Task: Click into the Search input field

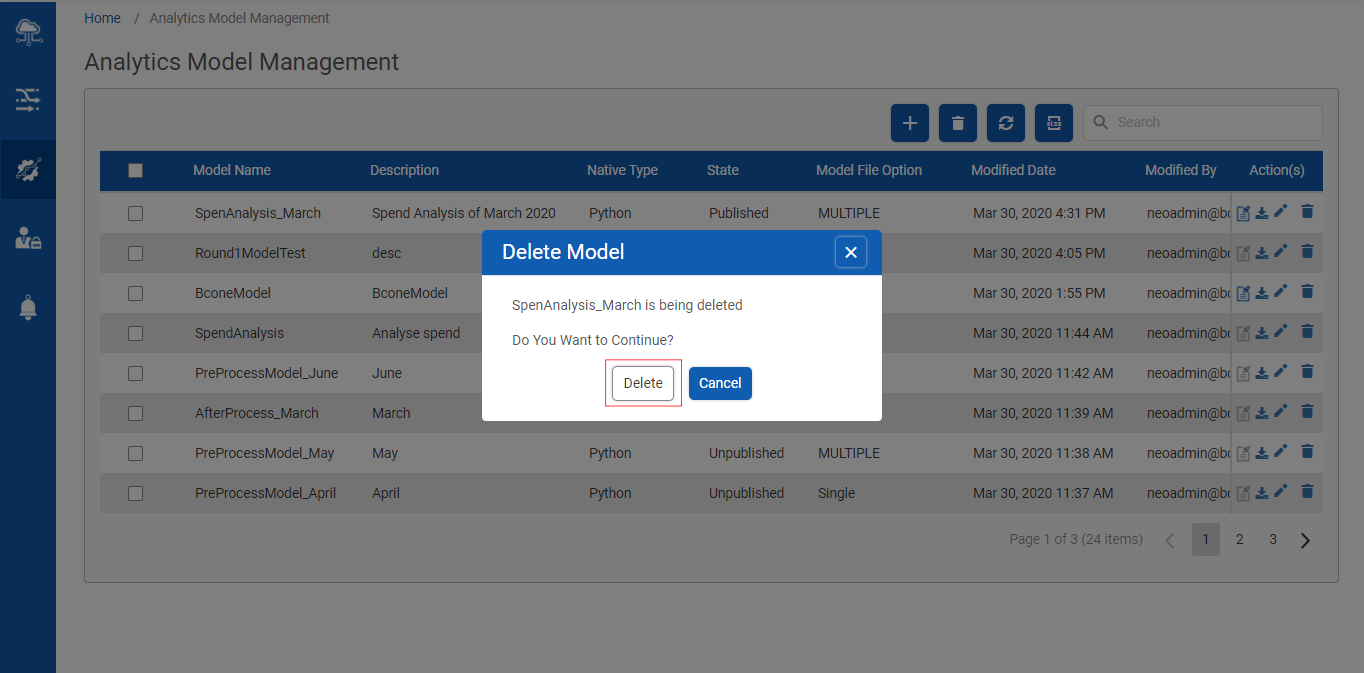Action: [x=1203, y=123]
